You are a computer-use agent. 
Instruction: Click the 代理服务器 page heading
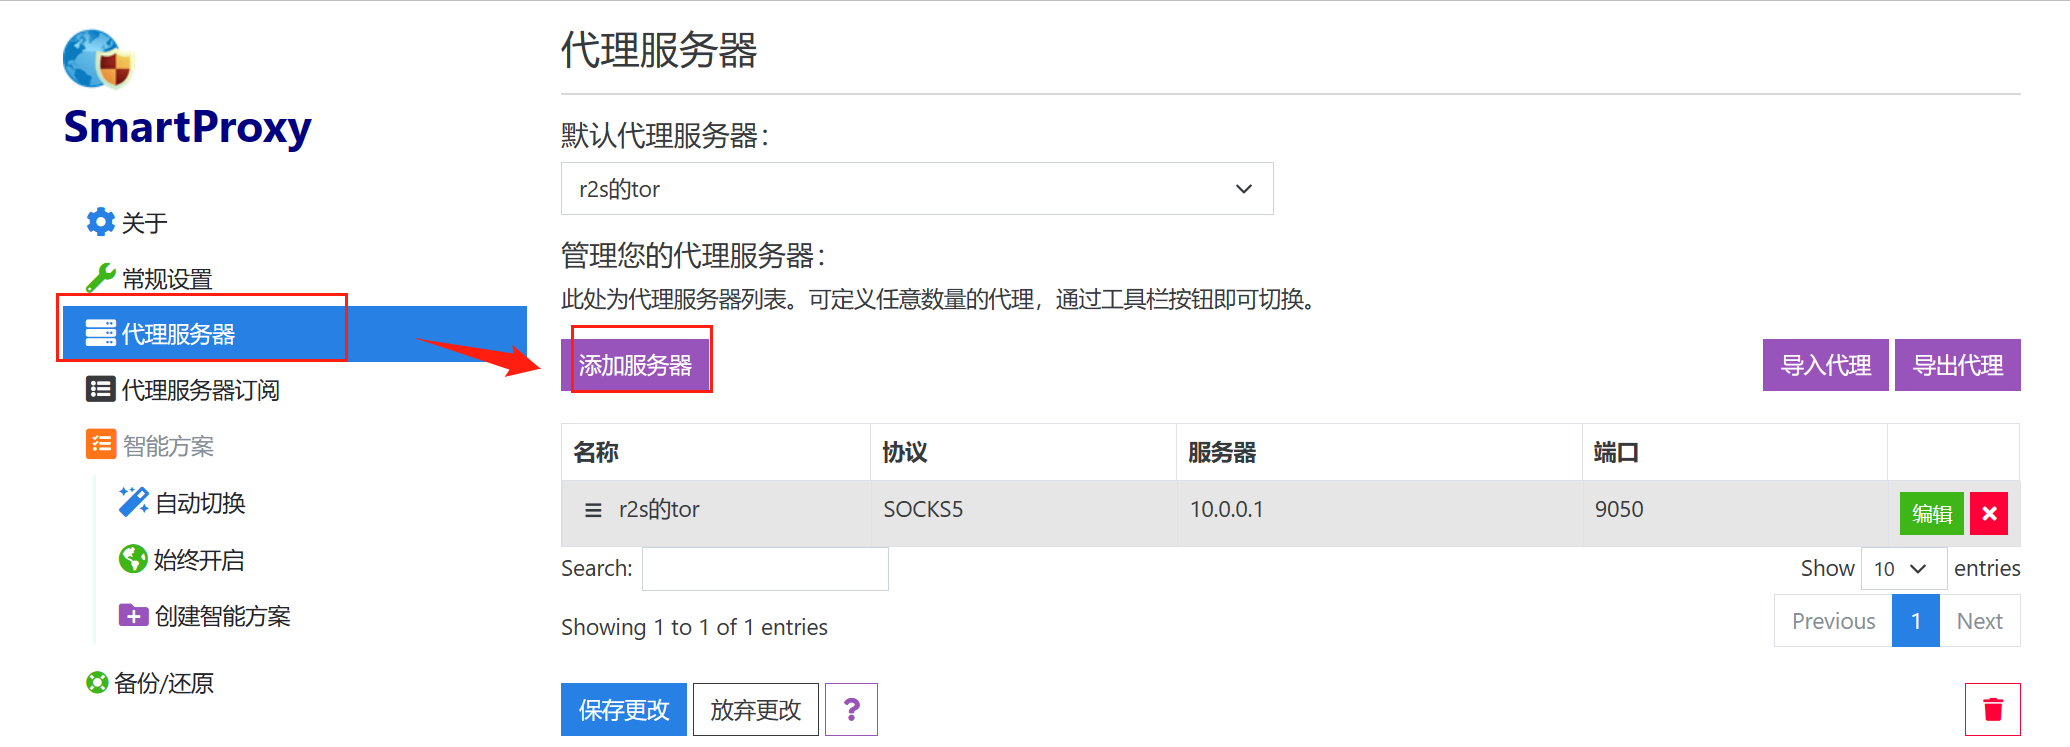click(x=659, y=49)
